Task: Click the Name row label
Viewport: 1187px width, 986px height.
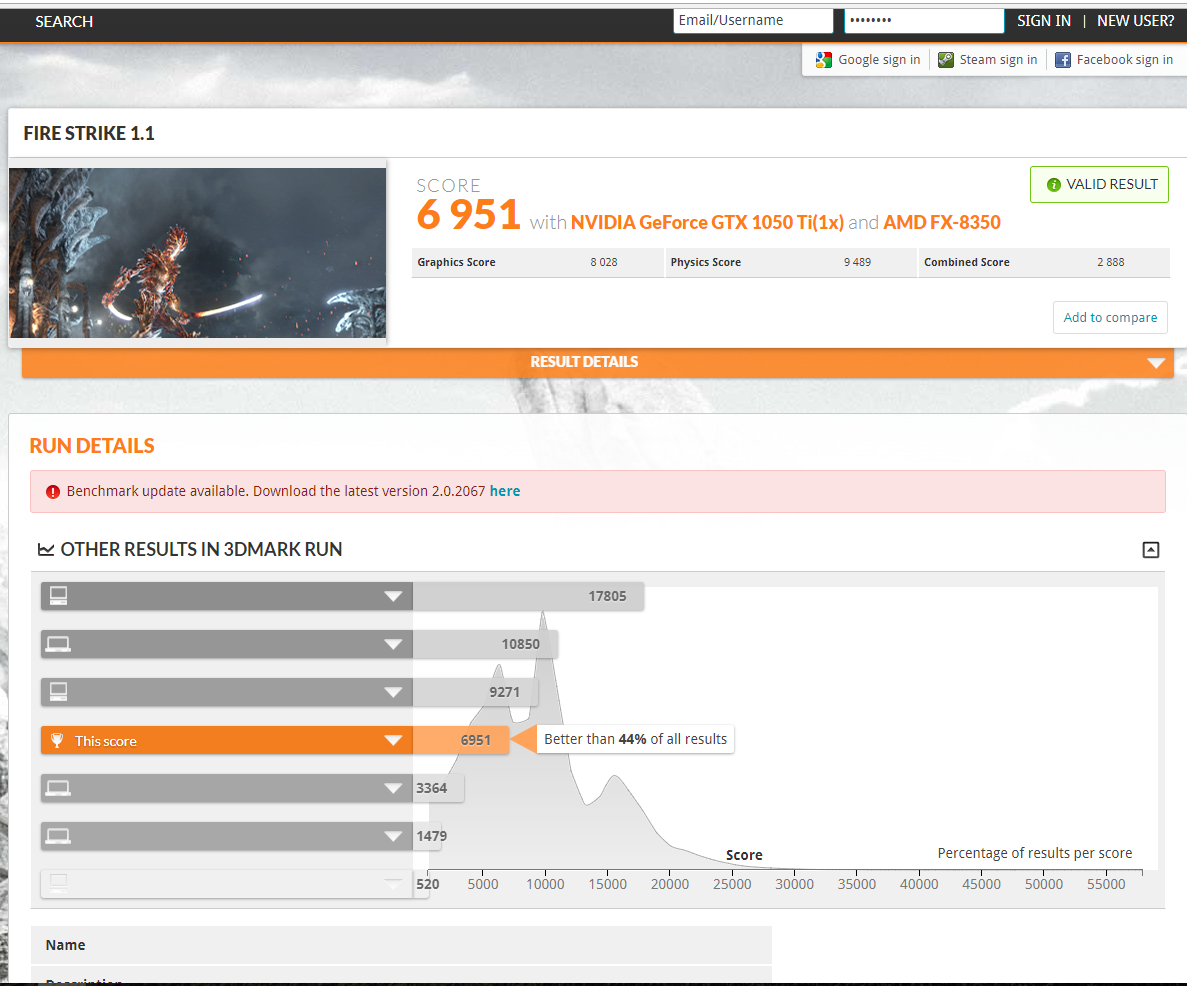Action: click(x=65, y=945)
